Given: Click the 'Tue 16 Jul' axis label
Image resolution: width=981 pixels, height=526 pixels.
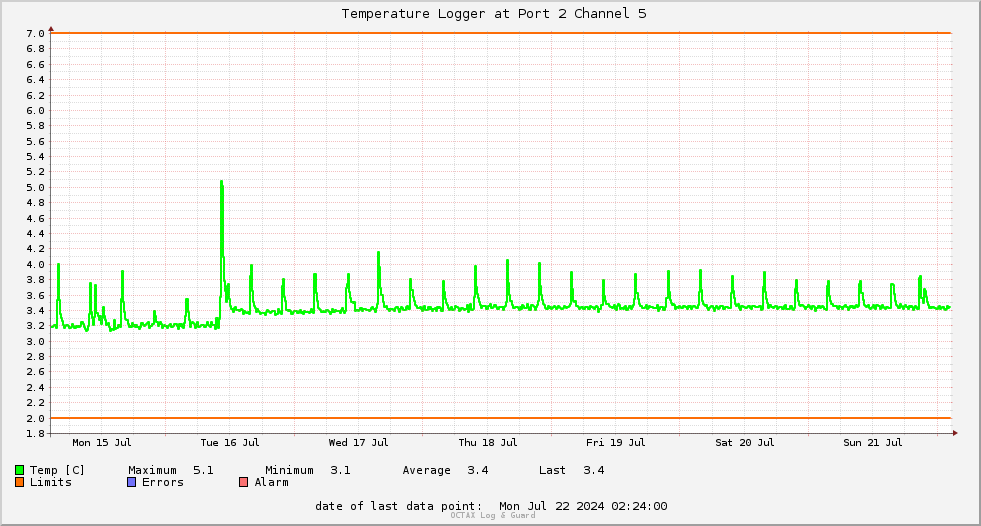Looking at the screenshot, I should pos(230,443).
